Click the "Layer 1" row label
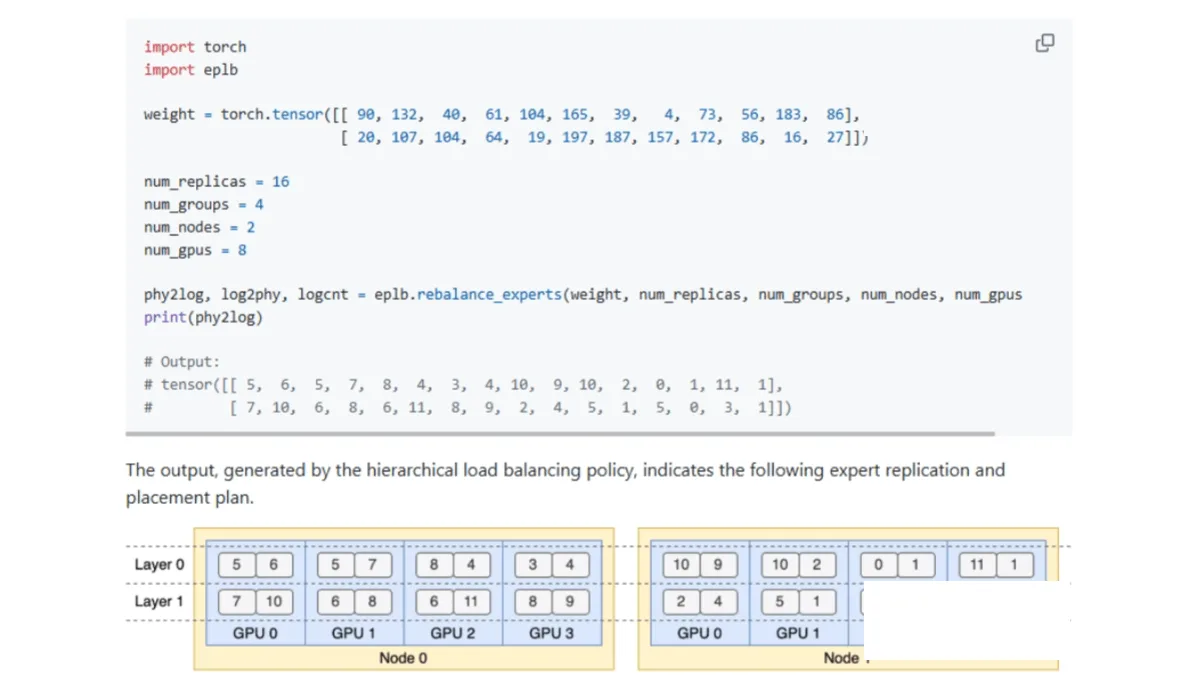The height and width of the screenshot is (675, 1200). [x=160, y=601]
